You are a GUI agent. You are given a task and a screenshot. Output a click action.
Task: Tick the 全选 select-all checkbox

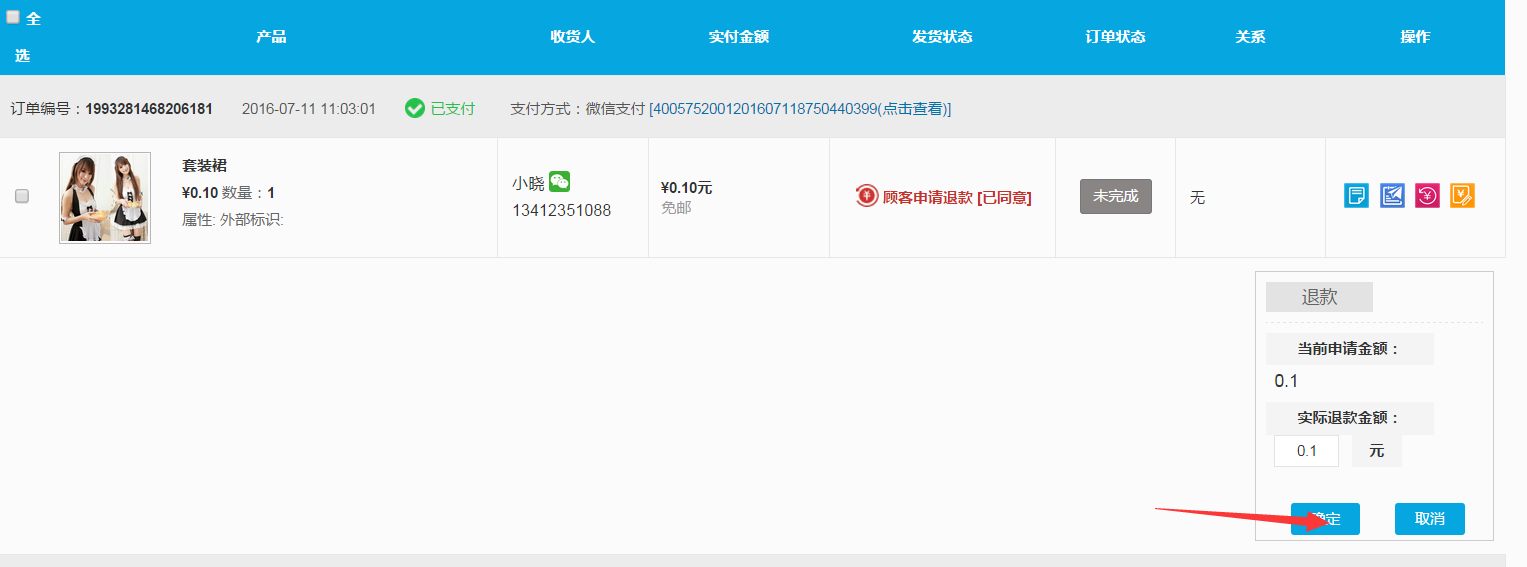coord(13,18)
